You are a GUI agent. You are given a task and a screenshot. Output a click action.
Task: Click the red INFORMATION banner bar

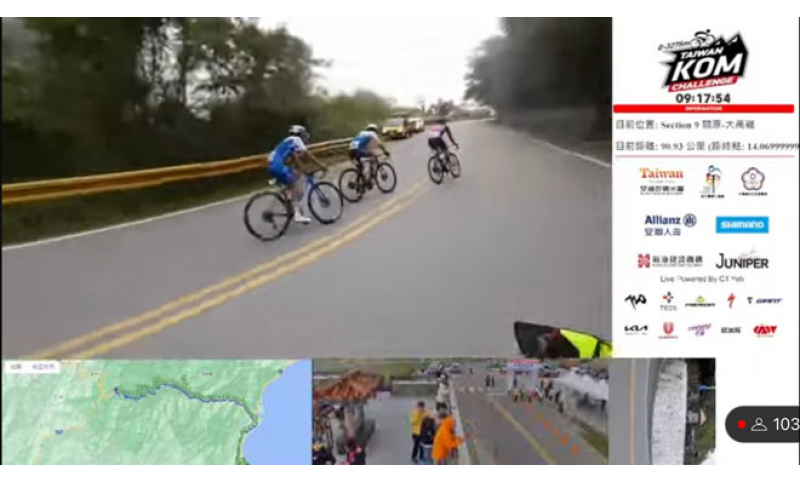point(704,109)
